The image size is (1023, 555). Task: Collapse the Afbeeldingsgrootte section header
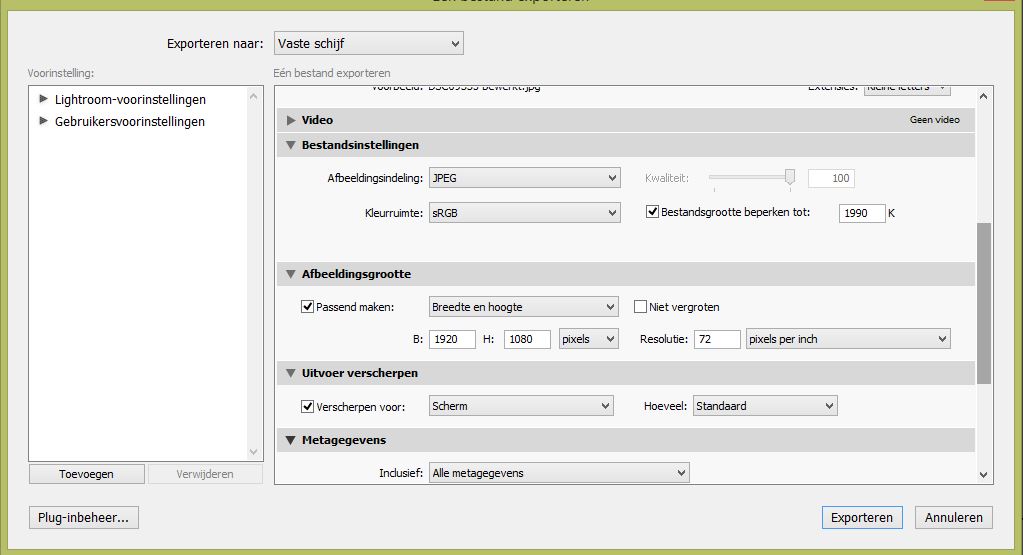(x=291, y=274)
